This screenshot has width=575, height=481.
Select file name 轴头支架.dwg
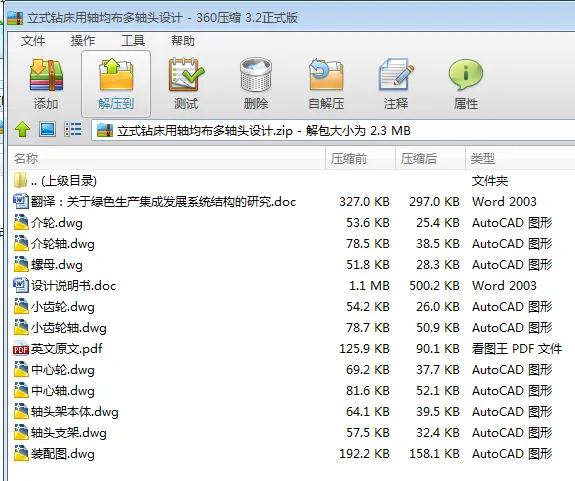pyautogui.click(x=69, y=433)
